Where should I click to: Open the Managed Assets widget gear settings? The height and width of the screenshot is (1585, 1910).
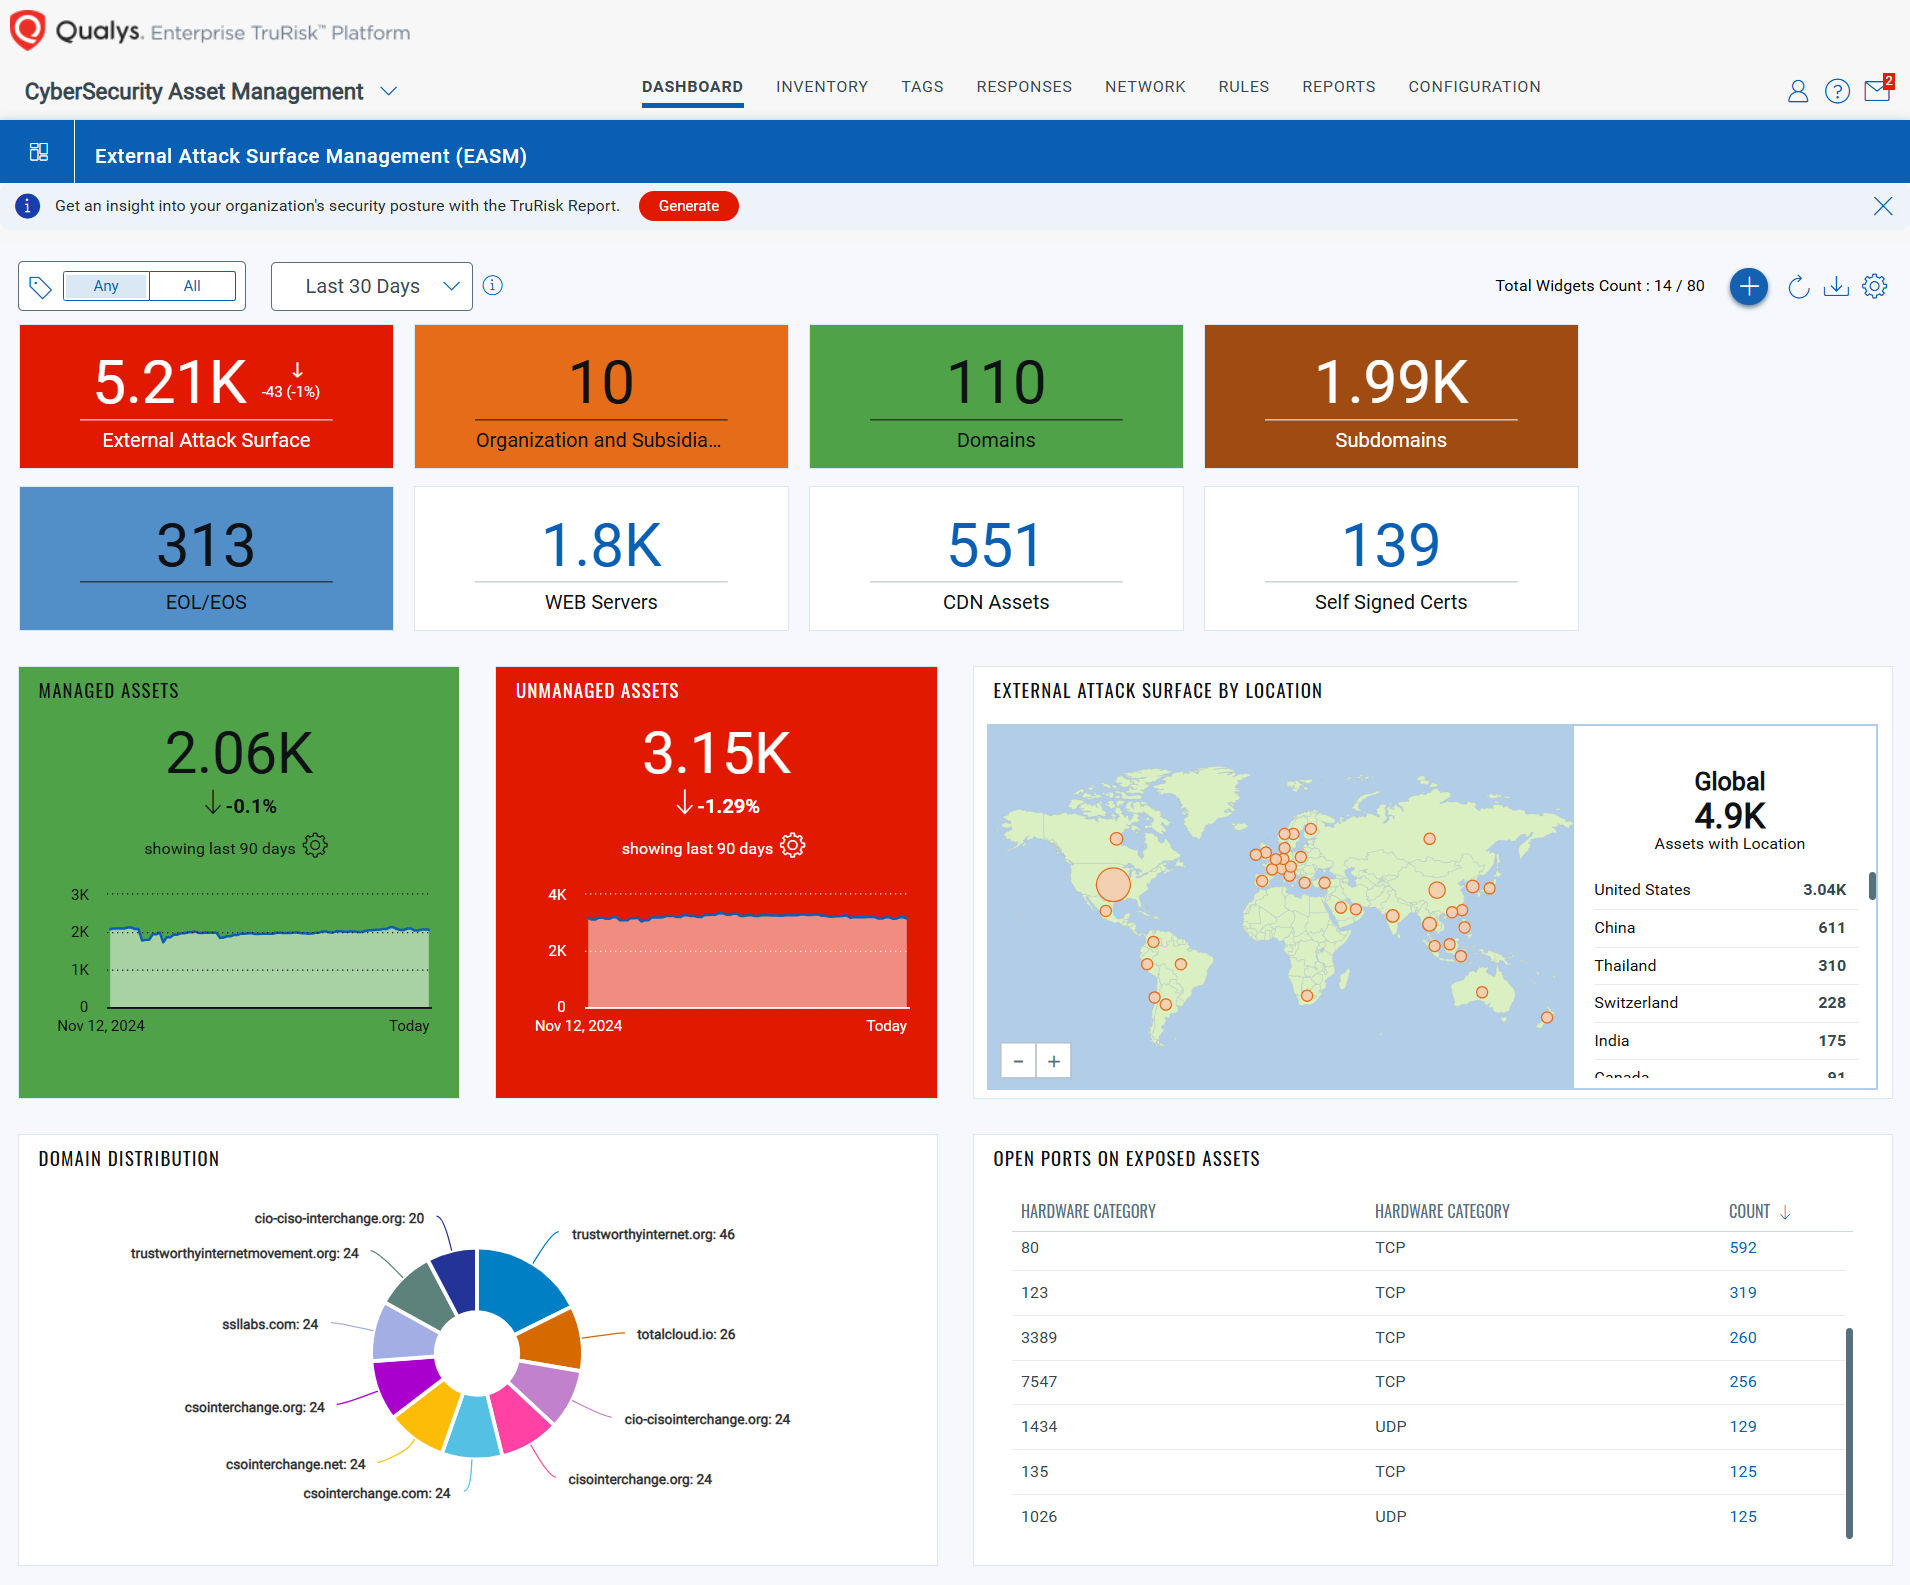pyautogui.click(x=315, y=846)
